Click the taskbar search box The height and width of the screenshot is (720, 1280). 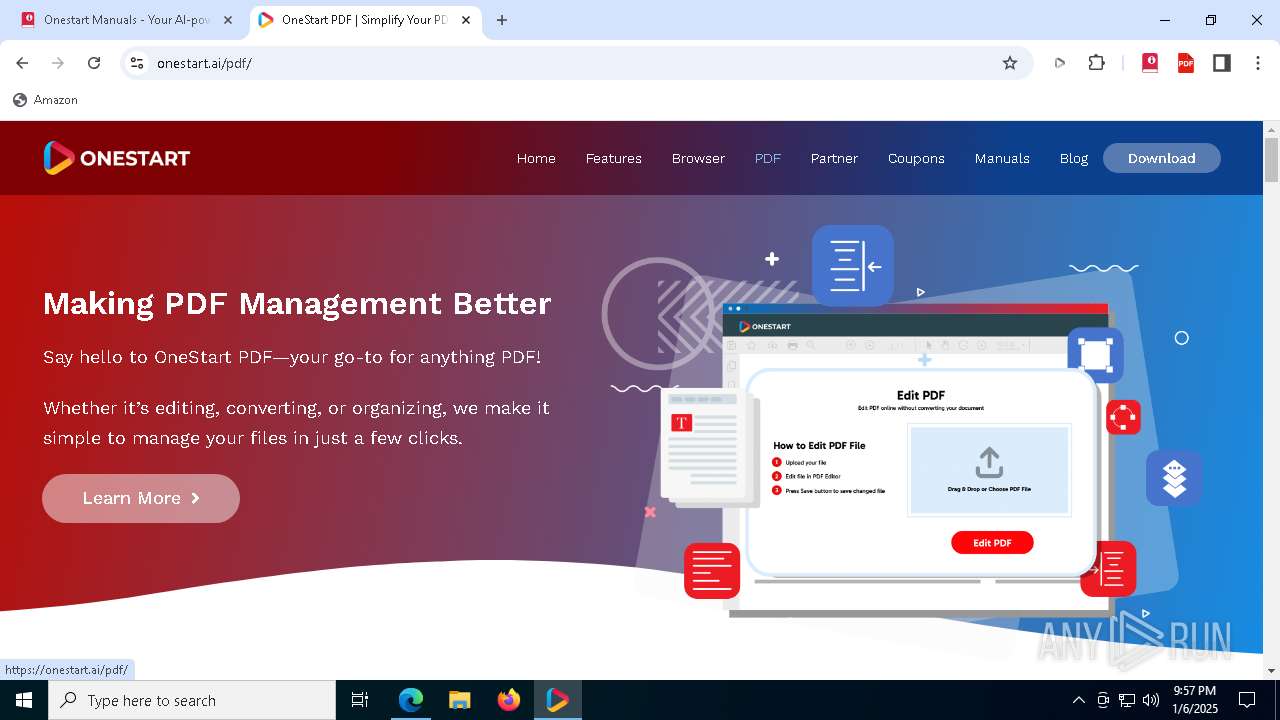(192, 700)
